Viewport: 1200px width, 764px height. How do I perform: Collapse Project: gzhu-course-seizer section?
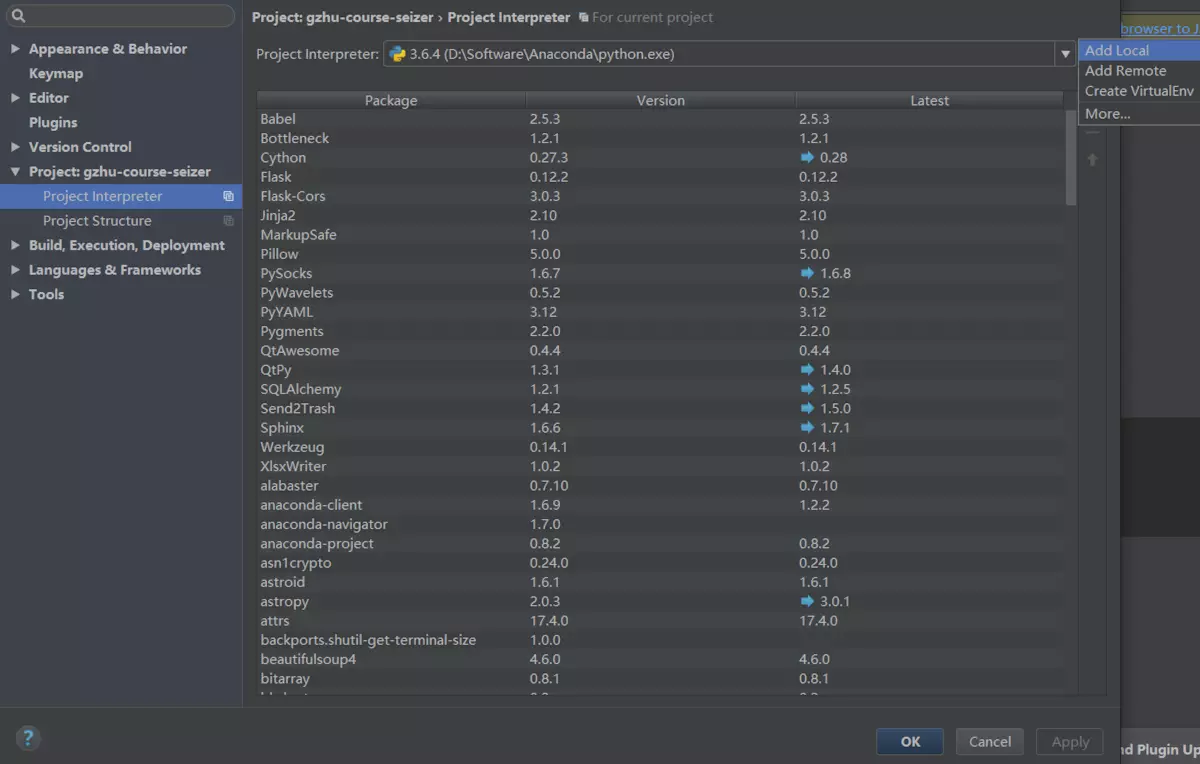tap(15, 172)
